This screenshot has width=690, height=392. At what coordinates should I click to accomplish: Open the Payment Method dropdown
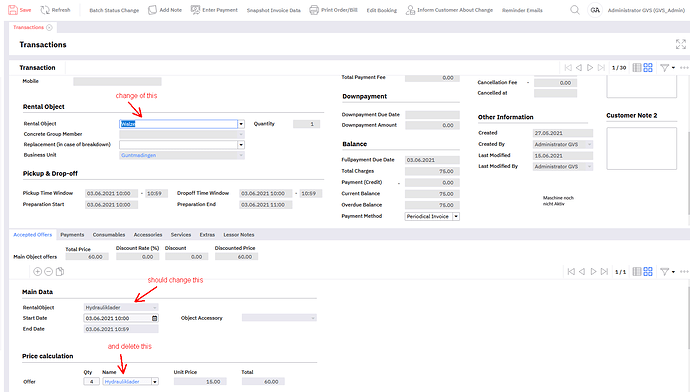click(456, 216)
